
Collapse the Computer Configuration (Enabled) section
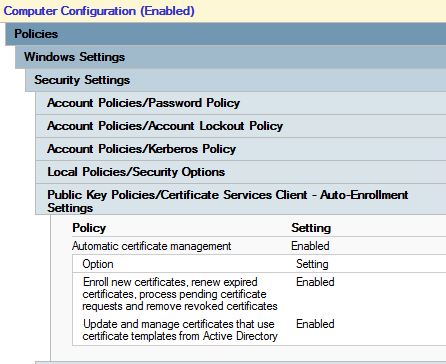tap(223, 11)
